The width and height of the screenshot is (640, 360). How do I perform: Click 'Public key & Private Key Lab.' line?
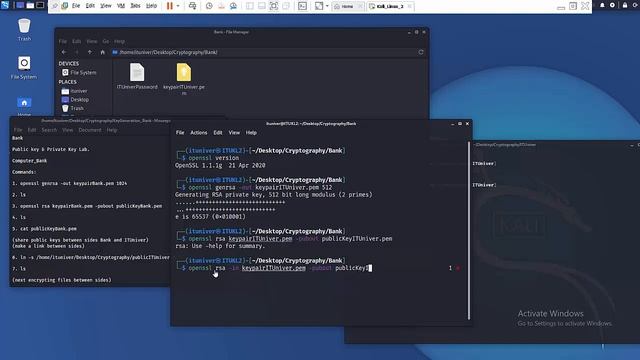coord(51,149)
